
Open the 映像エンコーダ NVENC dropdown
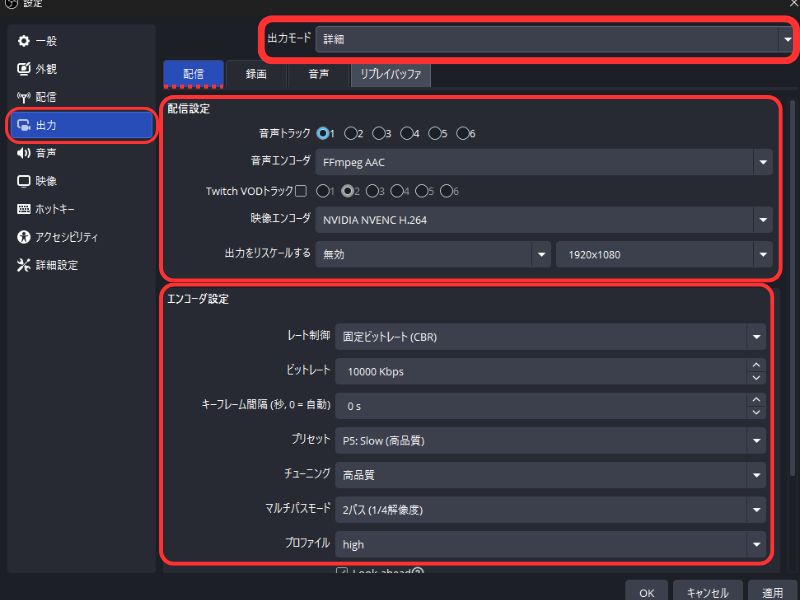[x=543, y=220]
